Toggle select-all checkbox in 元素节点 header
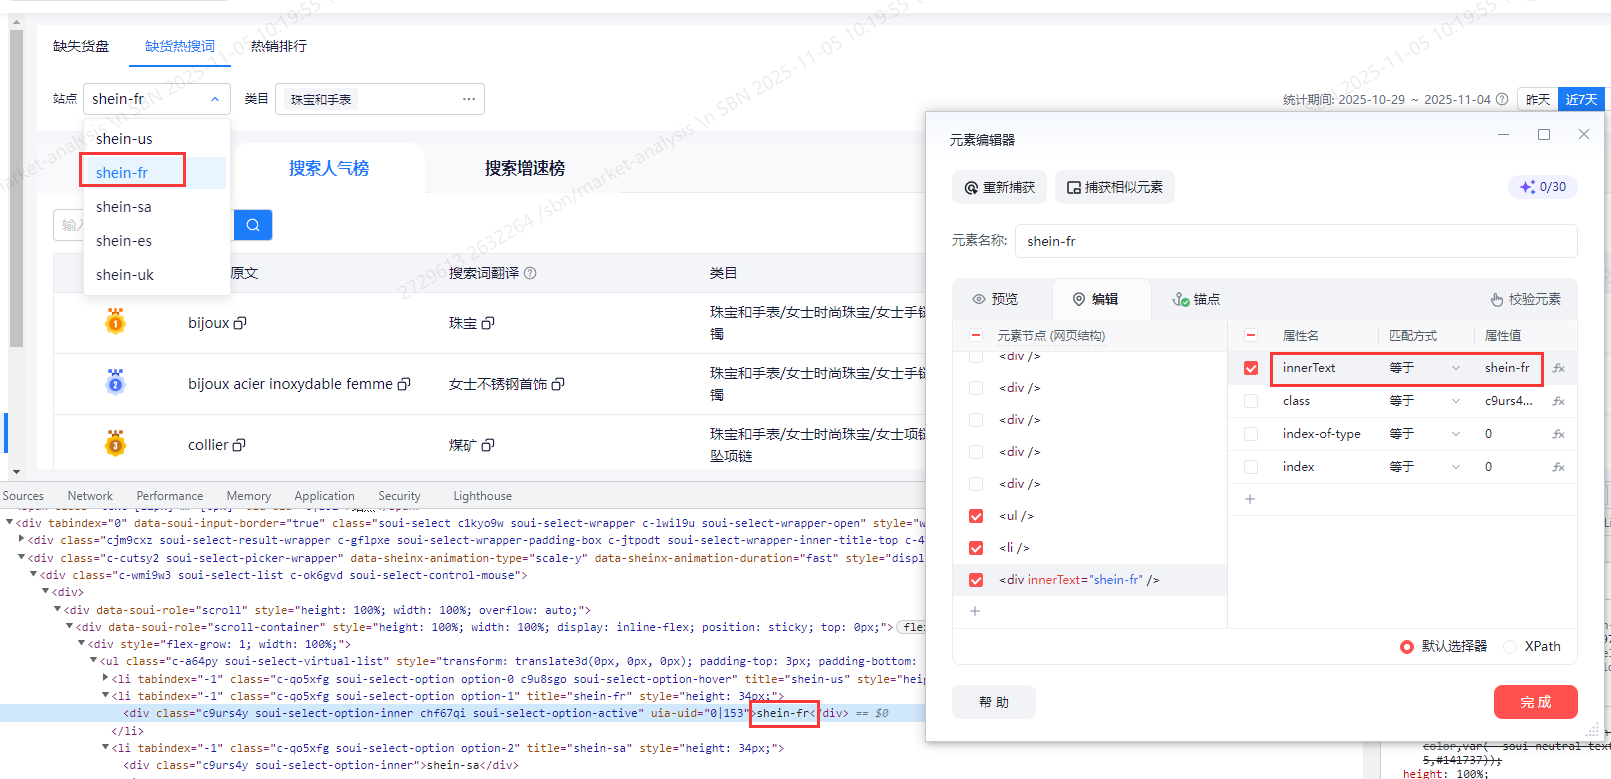 (x=976, y=336)
